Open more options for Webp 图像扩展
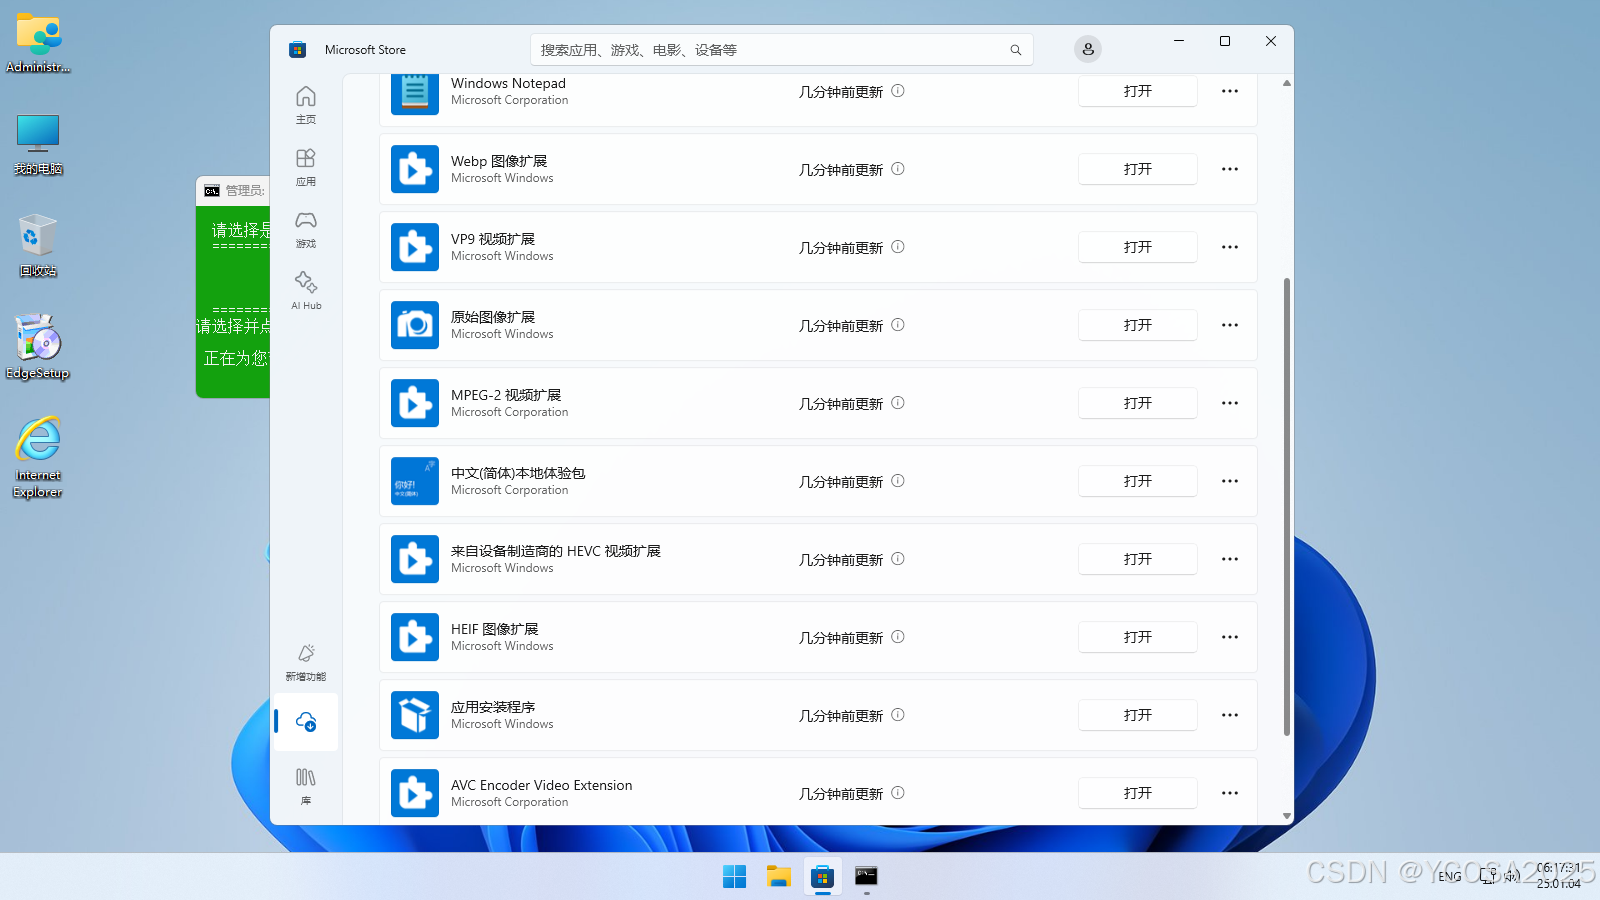 tap(1230, 169)
